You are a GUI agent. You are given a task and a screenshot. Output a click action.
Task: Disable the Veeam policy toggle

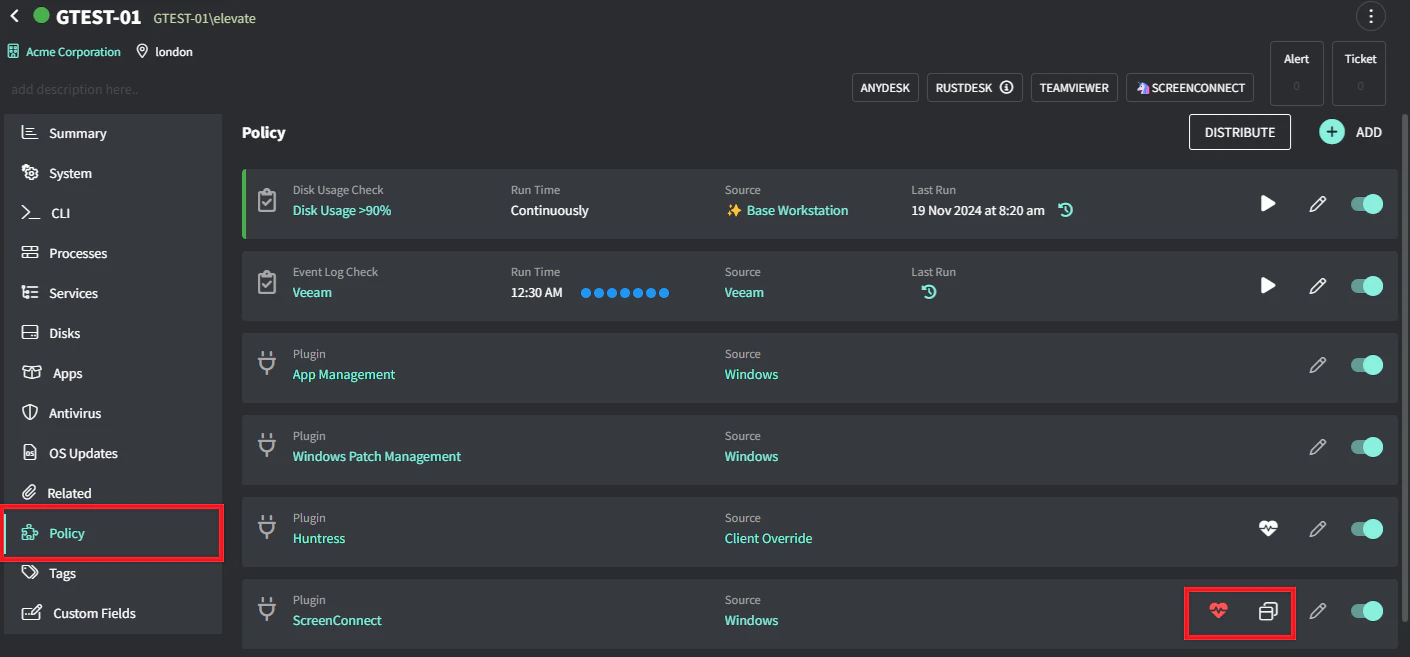coord(1367,285)
